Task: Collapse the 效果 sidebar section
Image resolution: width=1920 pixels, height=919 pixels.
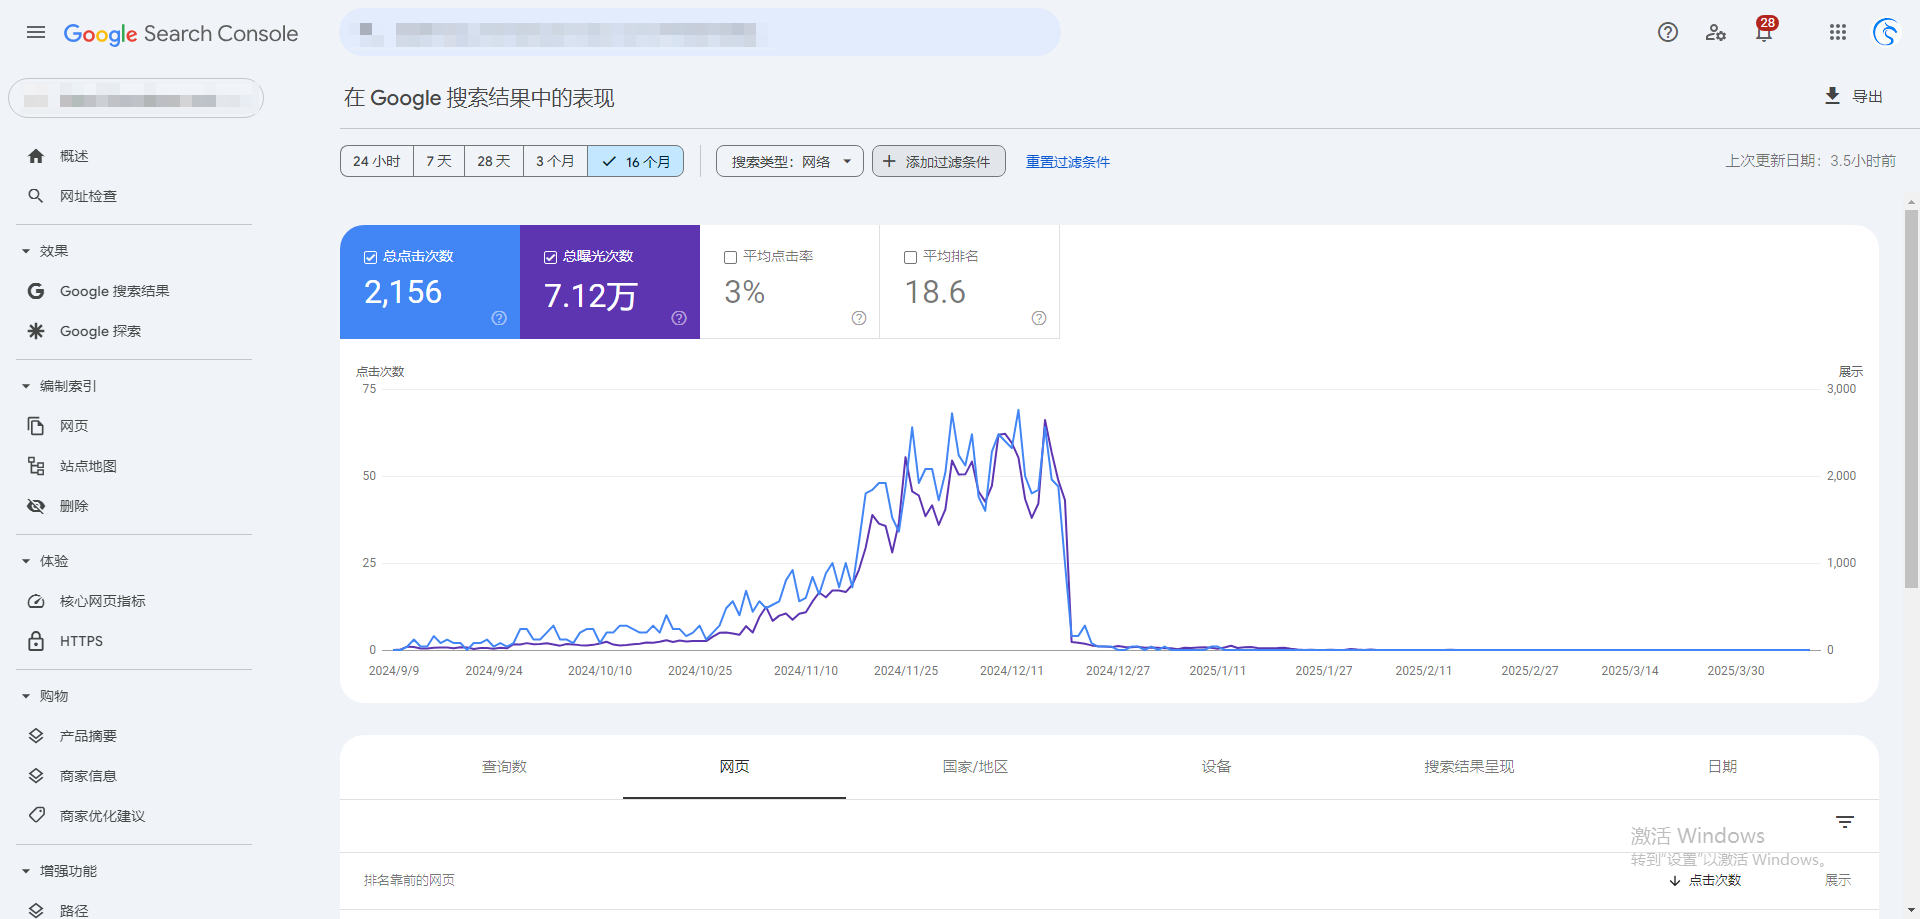Action: pyautogui.click(x=26, y=251)
